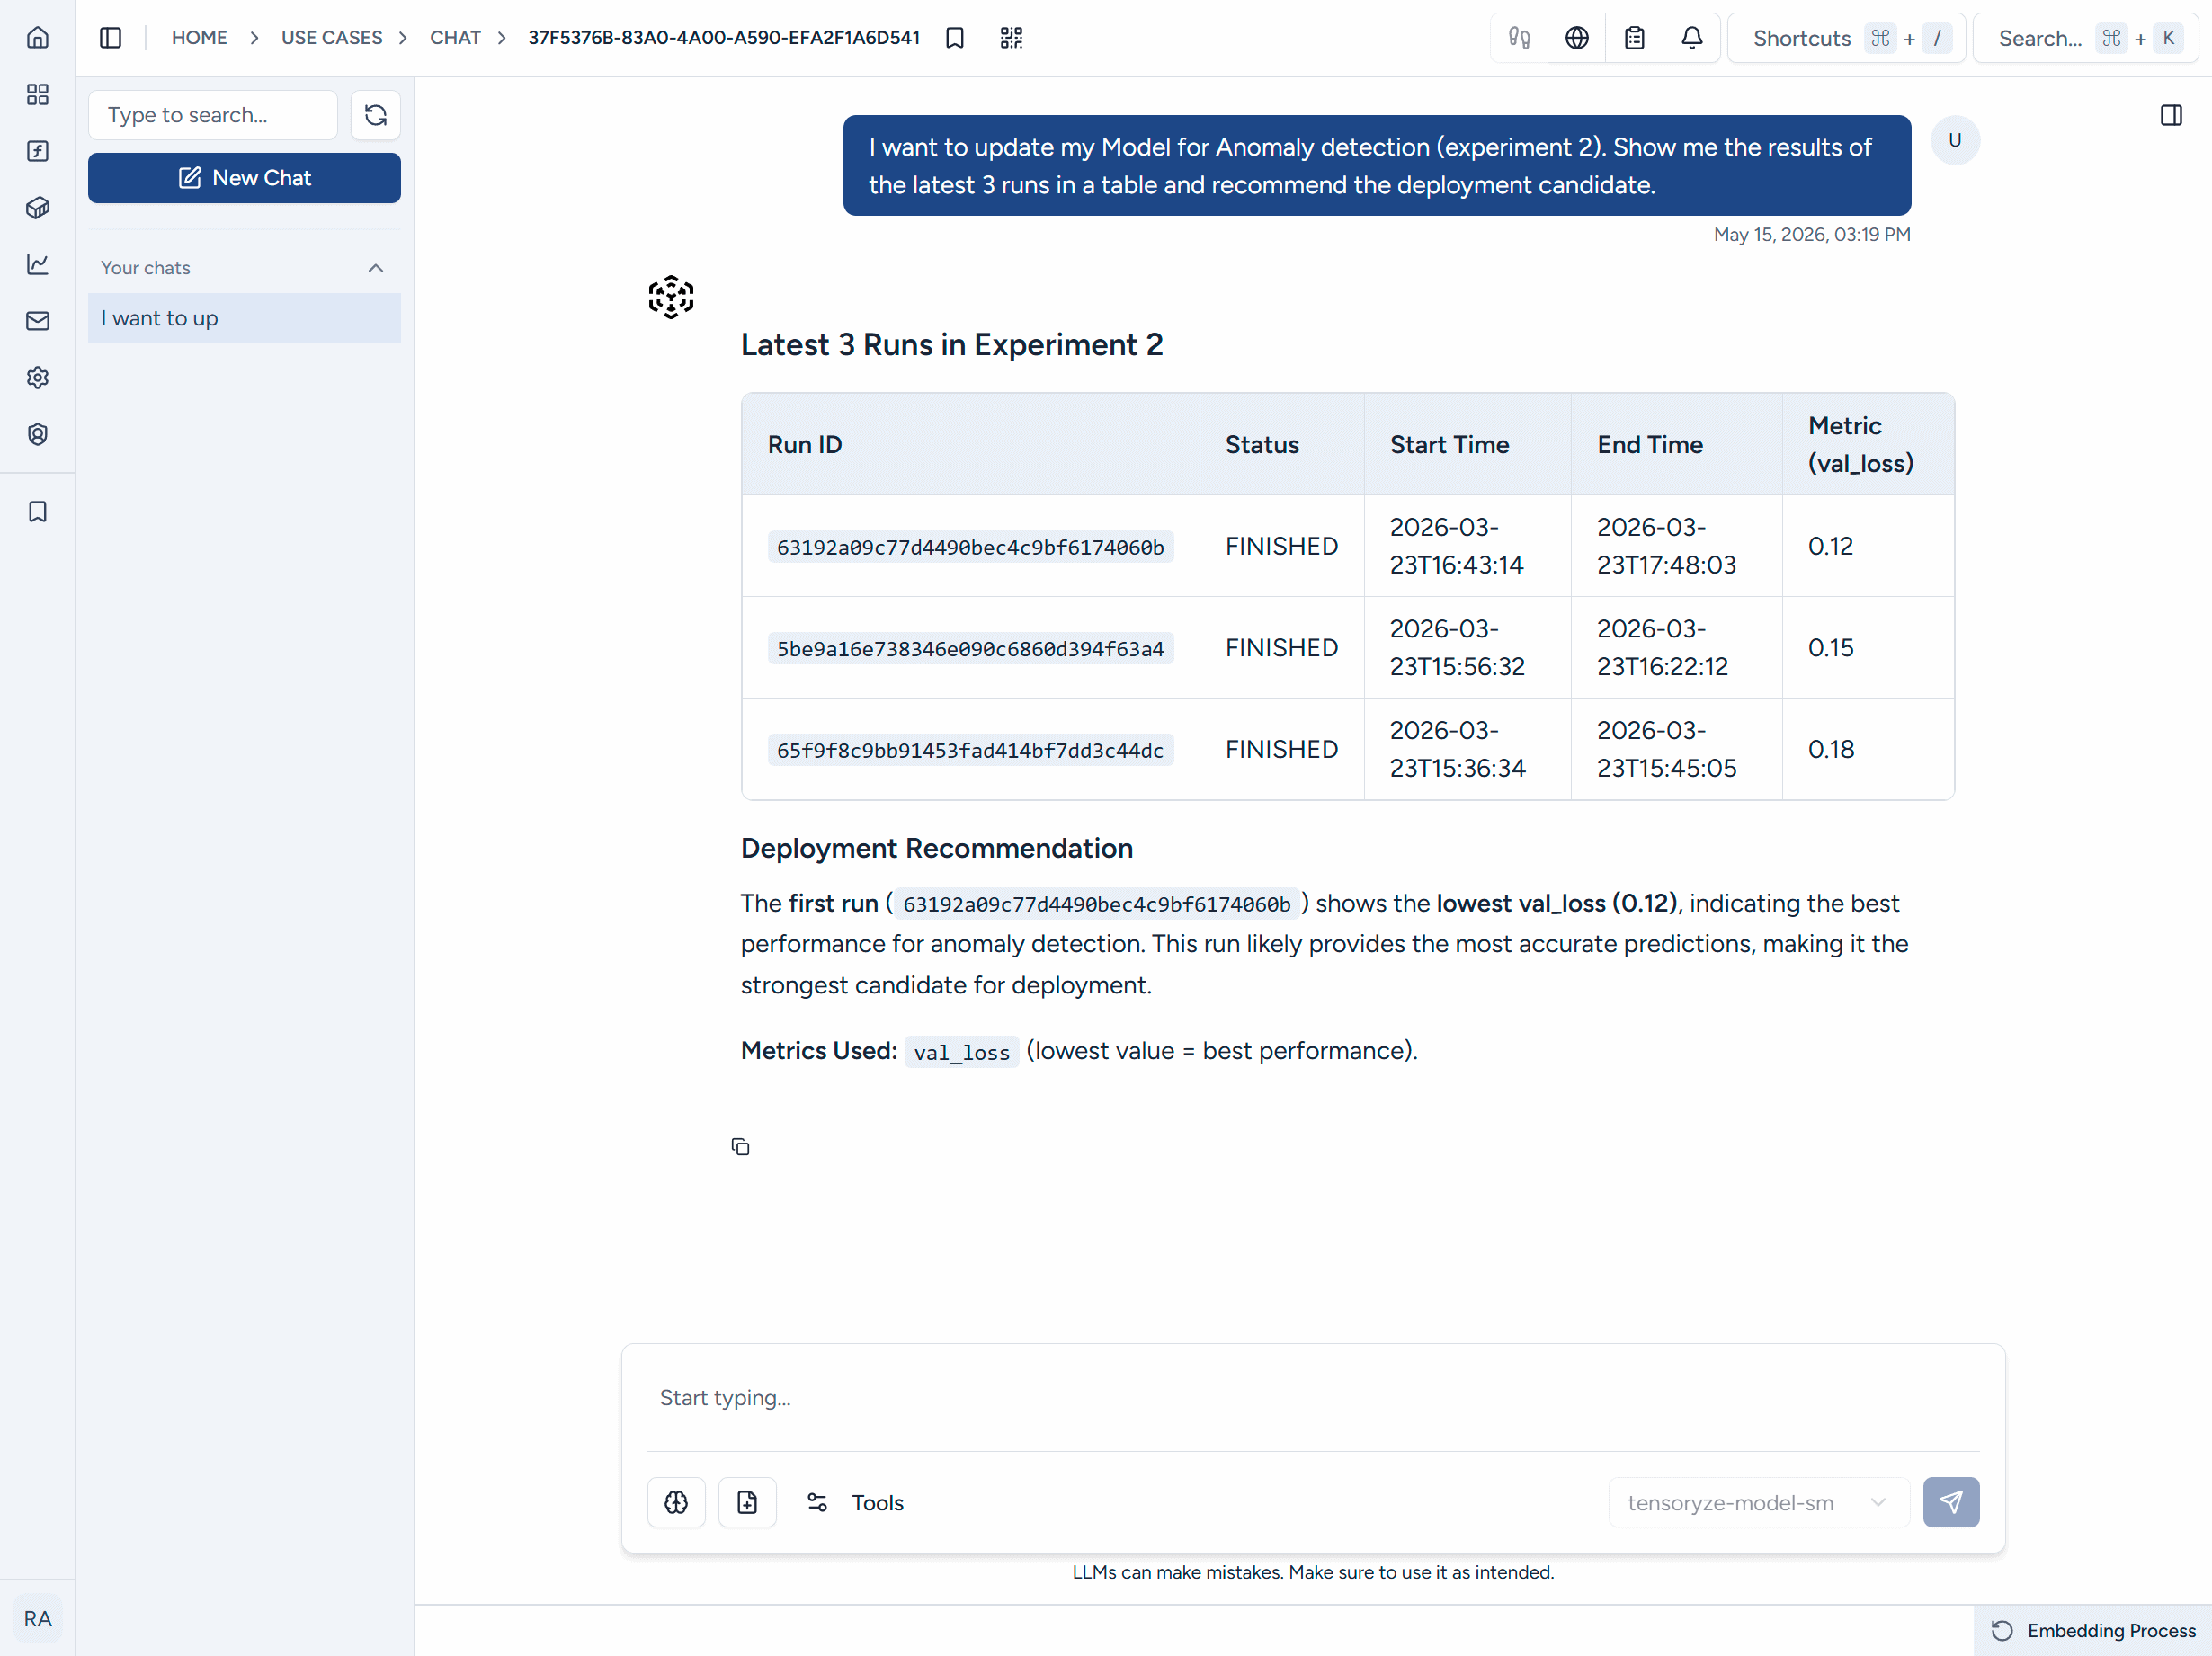This screenshot has width=2212, height=1656.
Task: Click the val_loss value 0.15
Action: tap(1830, 648)
